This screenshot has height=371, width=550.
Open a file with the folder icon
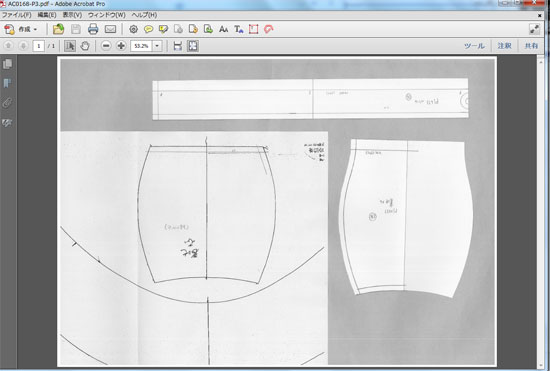[59, 29]
